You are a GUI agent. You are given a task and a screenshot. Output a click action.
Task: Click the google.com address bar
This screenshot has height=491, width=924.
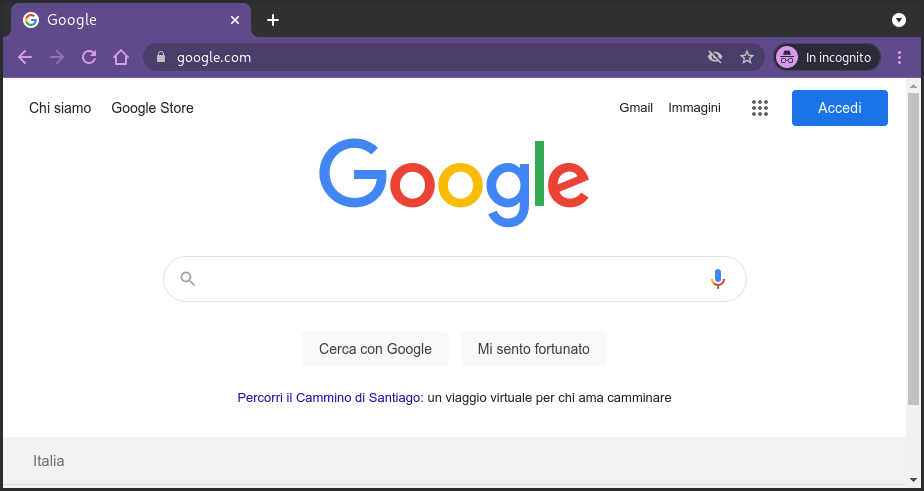click(454, 57)
